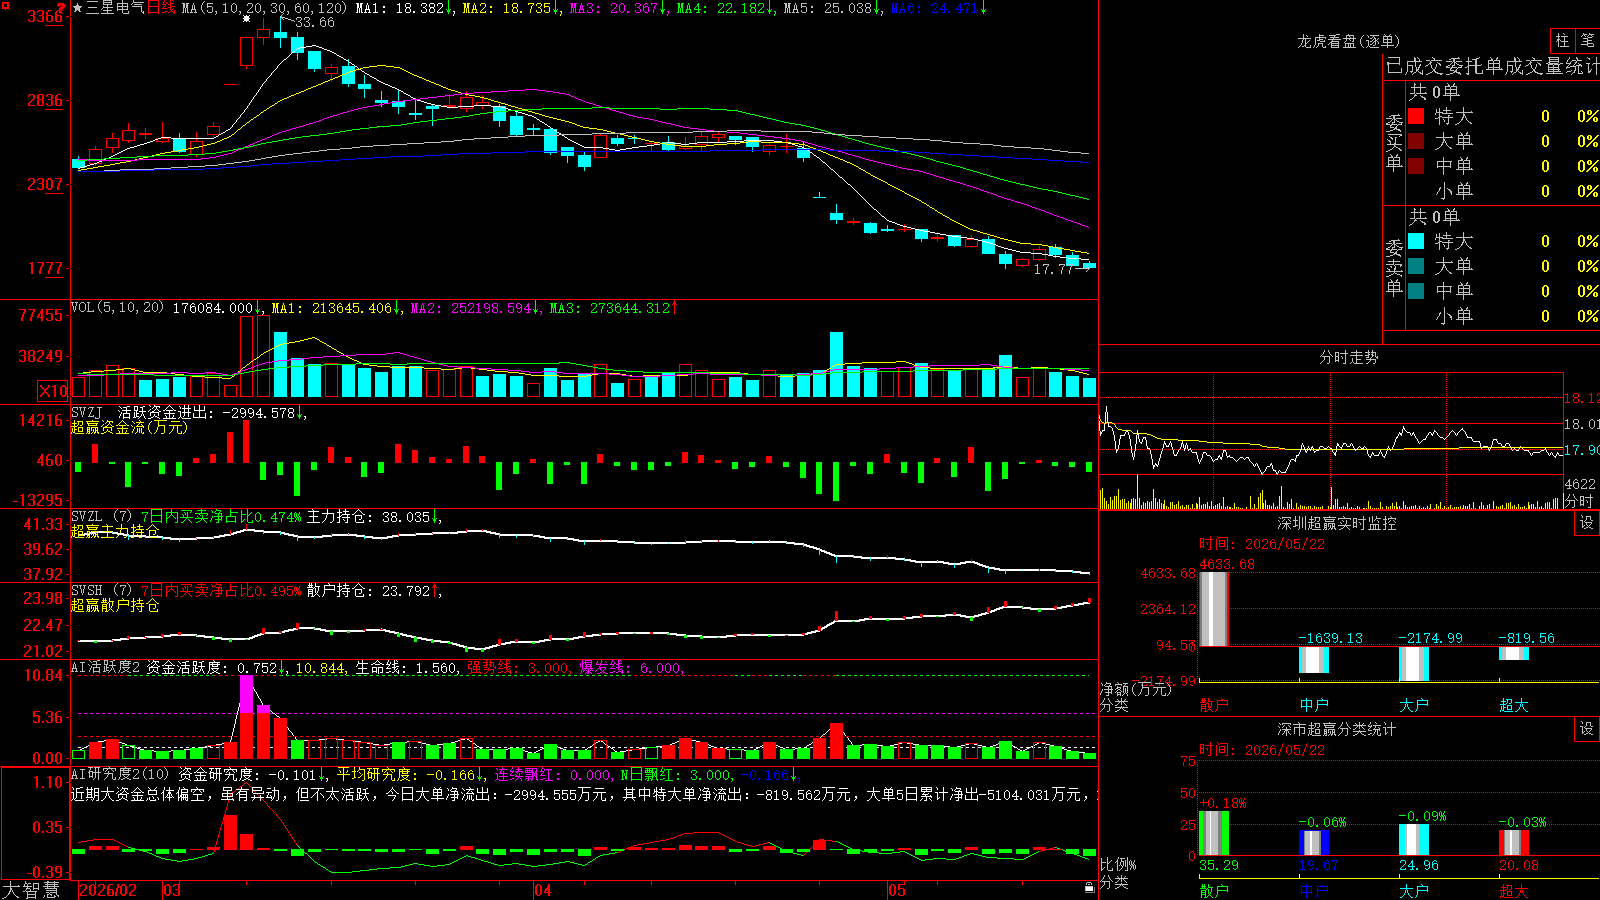Click the 大智慧 logo
The width and height of the screenshot is (1600, 900).
tap(31, 890)
